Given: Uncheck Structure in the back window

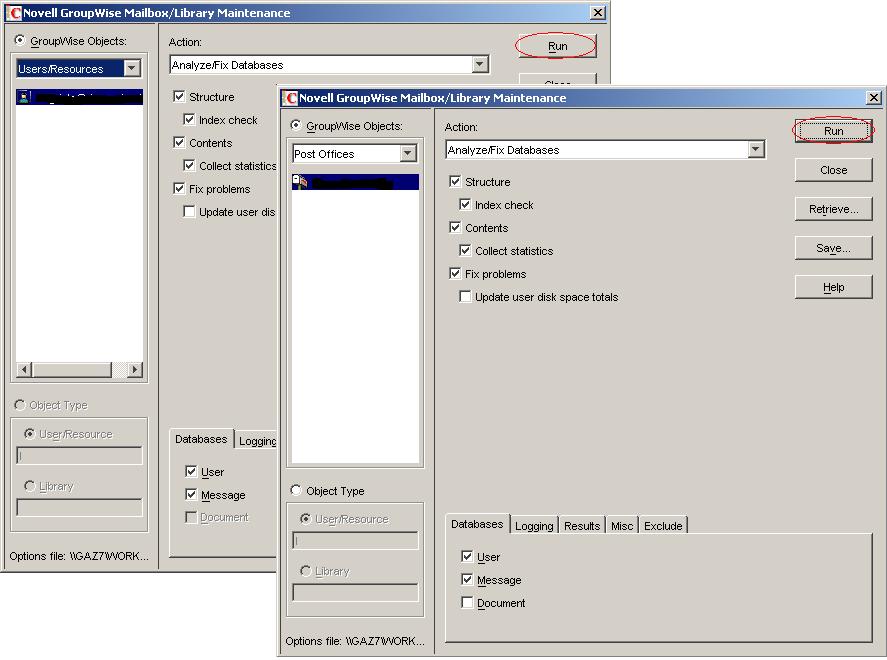Looking at the screenshot, I should click(x=179, y=97).
